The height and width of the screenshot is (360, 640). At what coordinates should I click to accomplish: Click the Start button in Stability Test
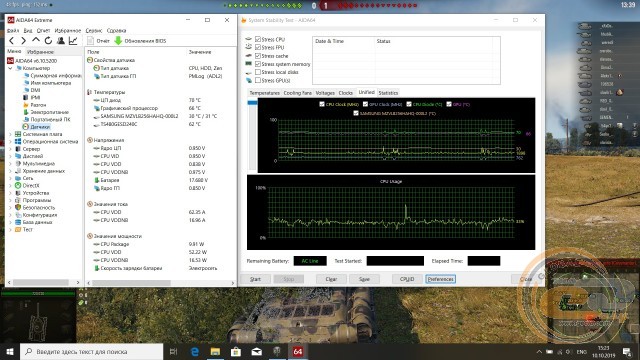(x=255, y=279)
